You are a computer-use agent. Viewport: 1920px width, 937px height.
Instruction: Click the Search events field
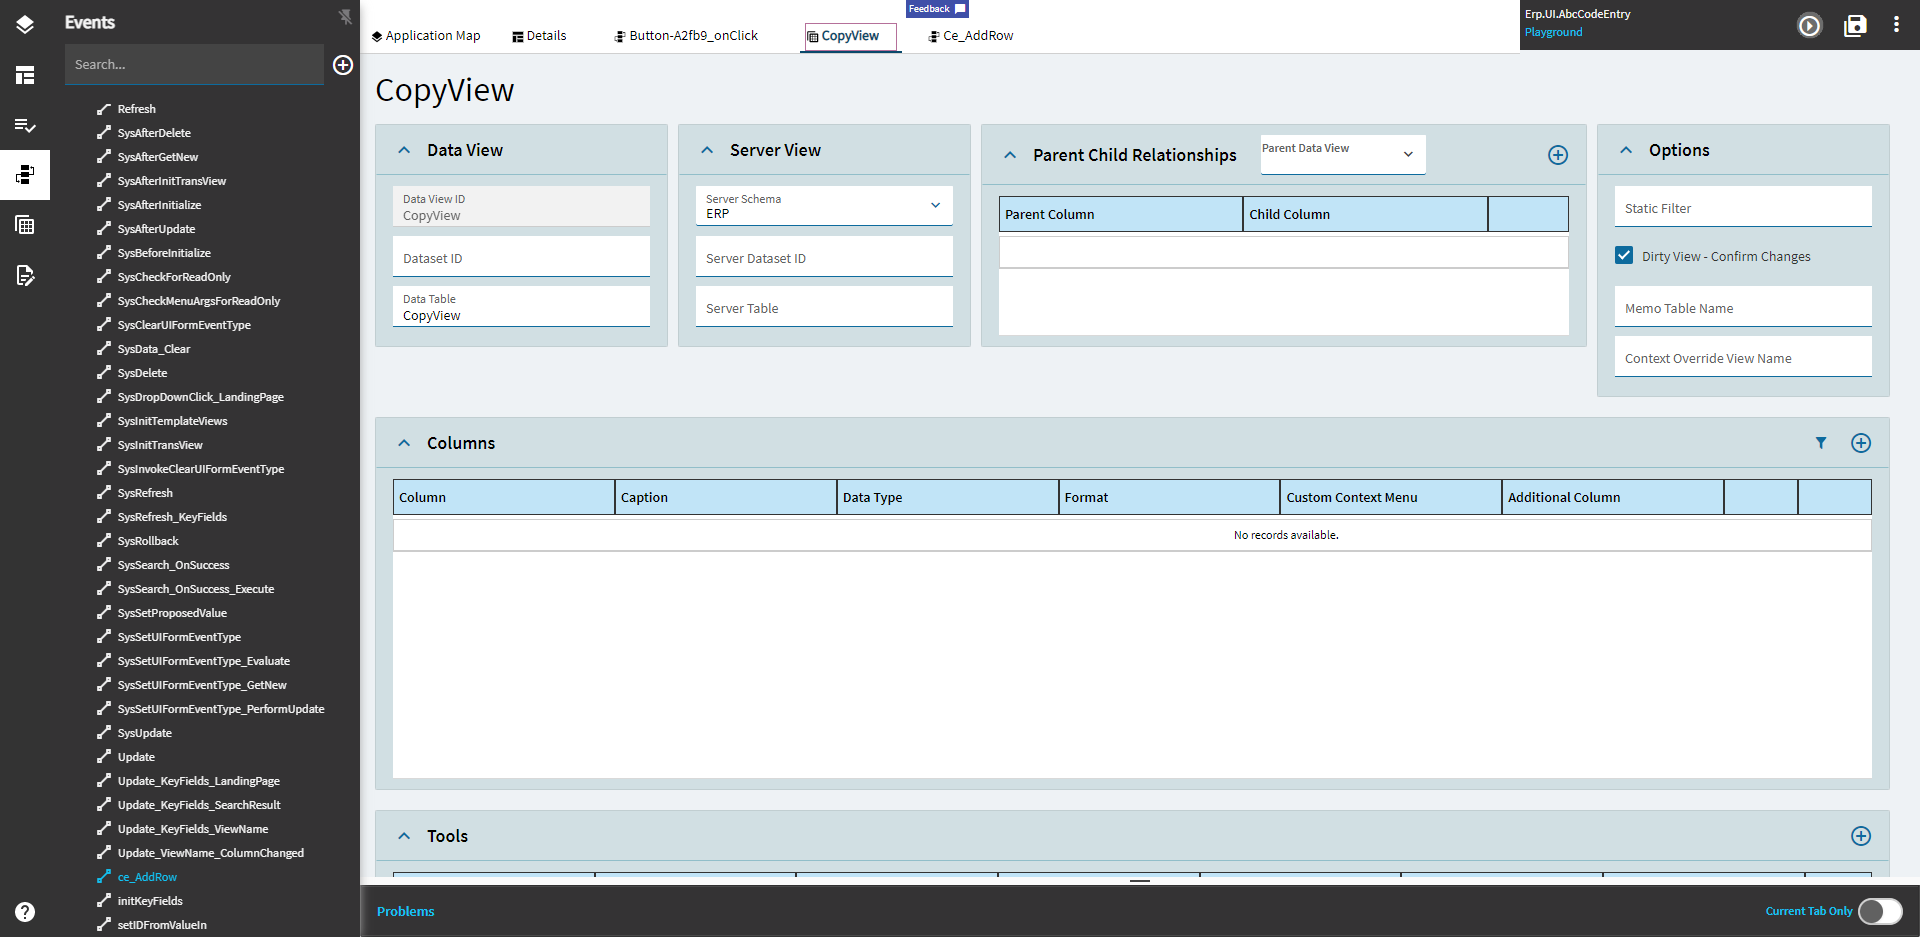194,65
